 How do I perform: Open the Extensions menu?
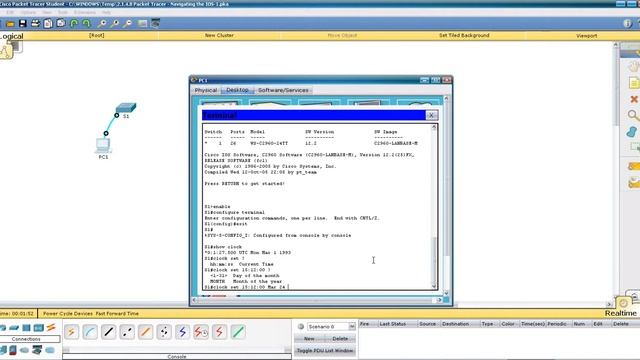[x=85, y=13]
